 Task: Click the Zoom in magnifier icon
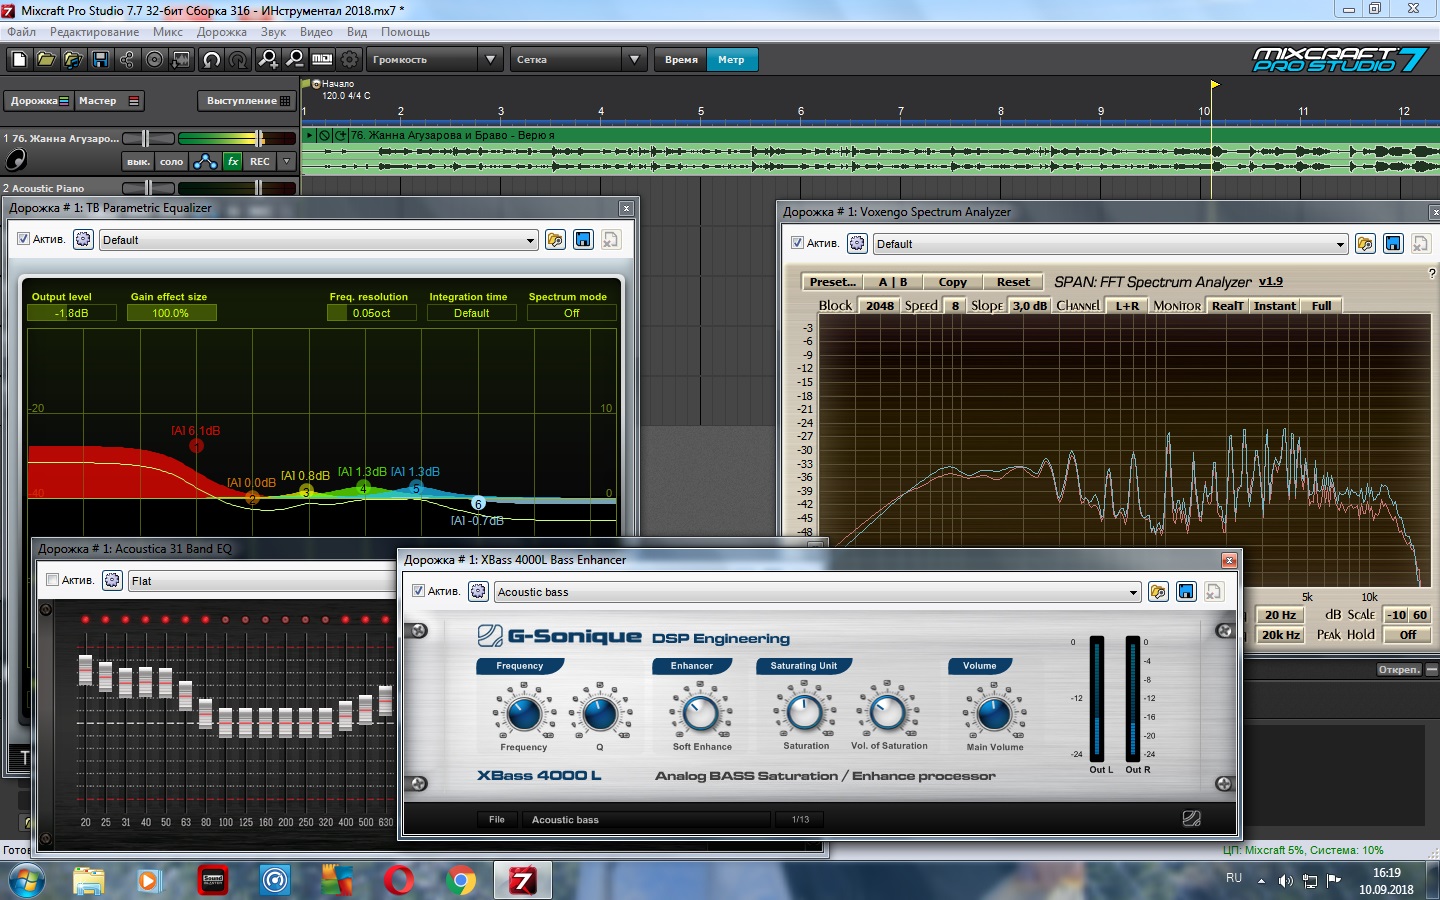coord(268,60)
